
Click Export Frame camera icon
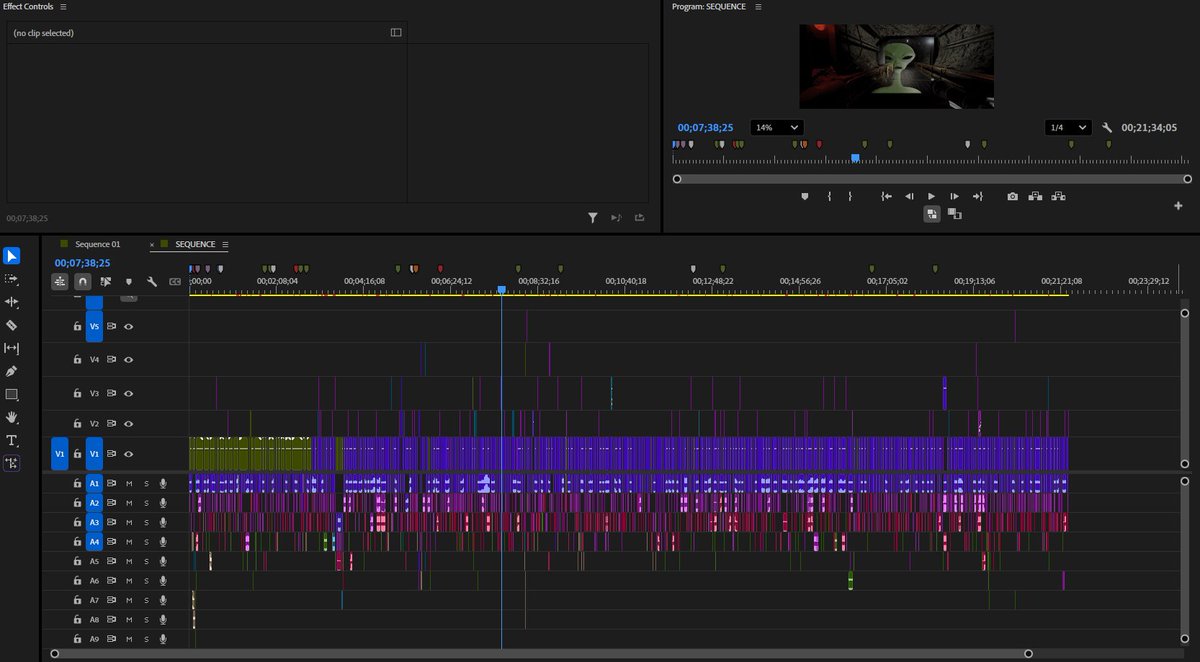(1012, 196)
